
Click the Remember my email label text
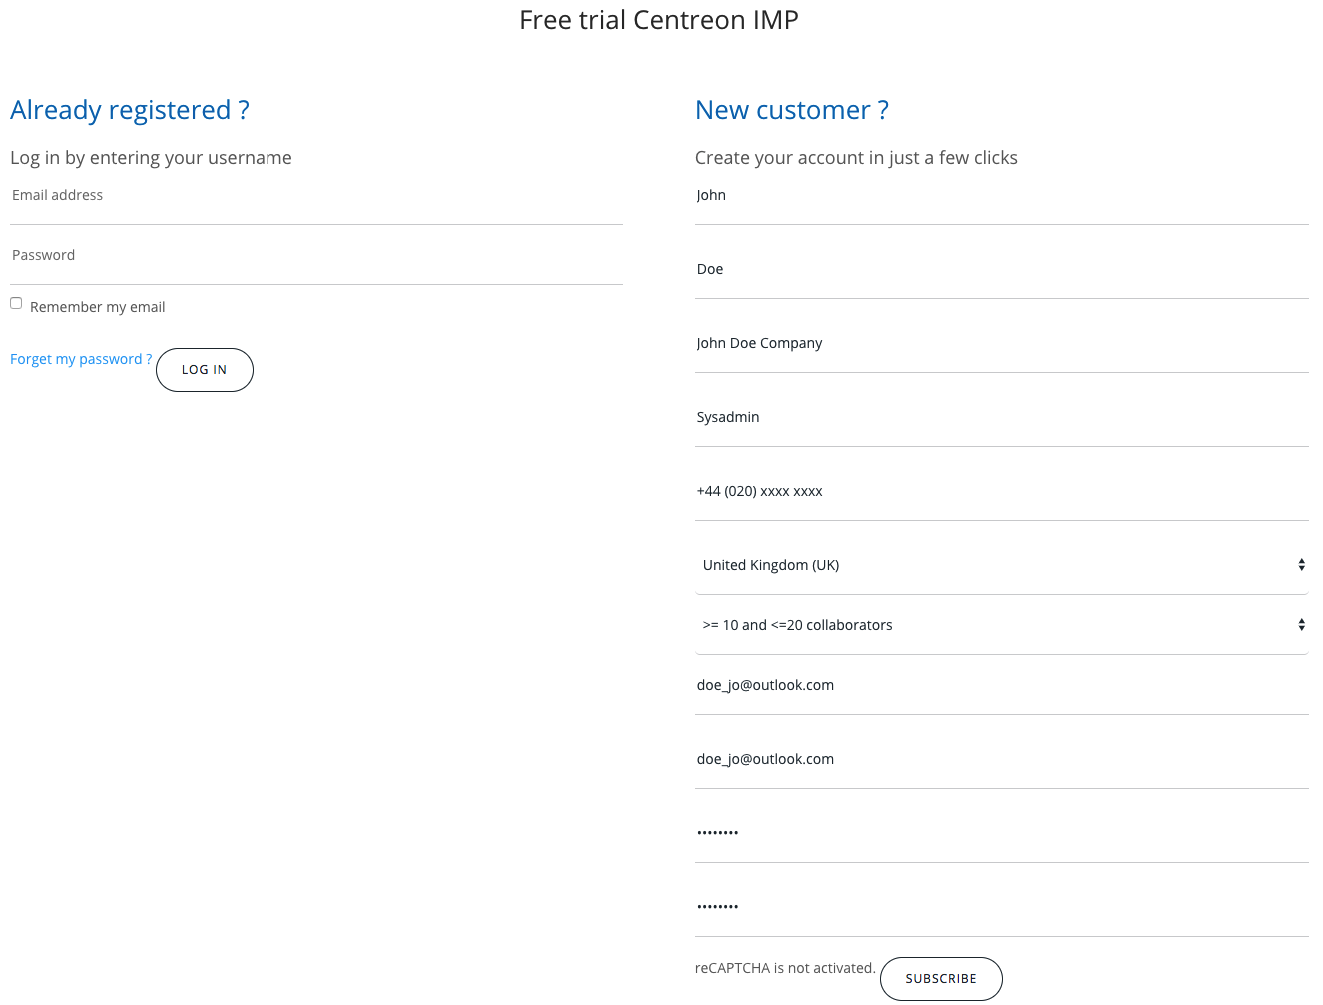pos(98,307)
